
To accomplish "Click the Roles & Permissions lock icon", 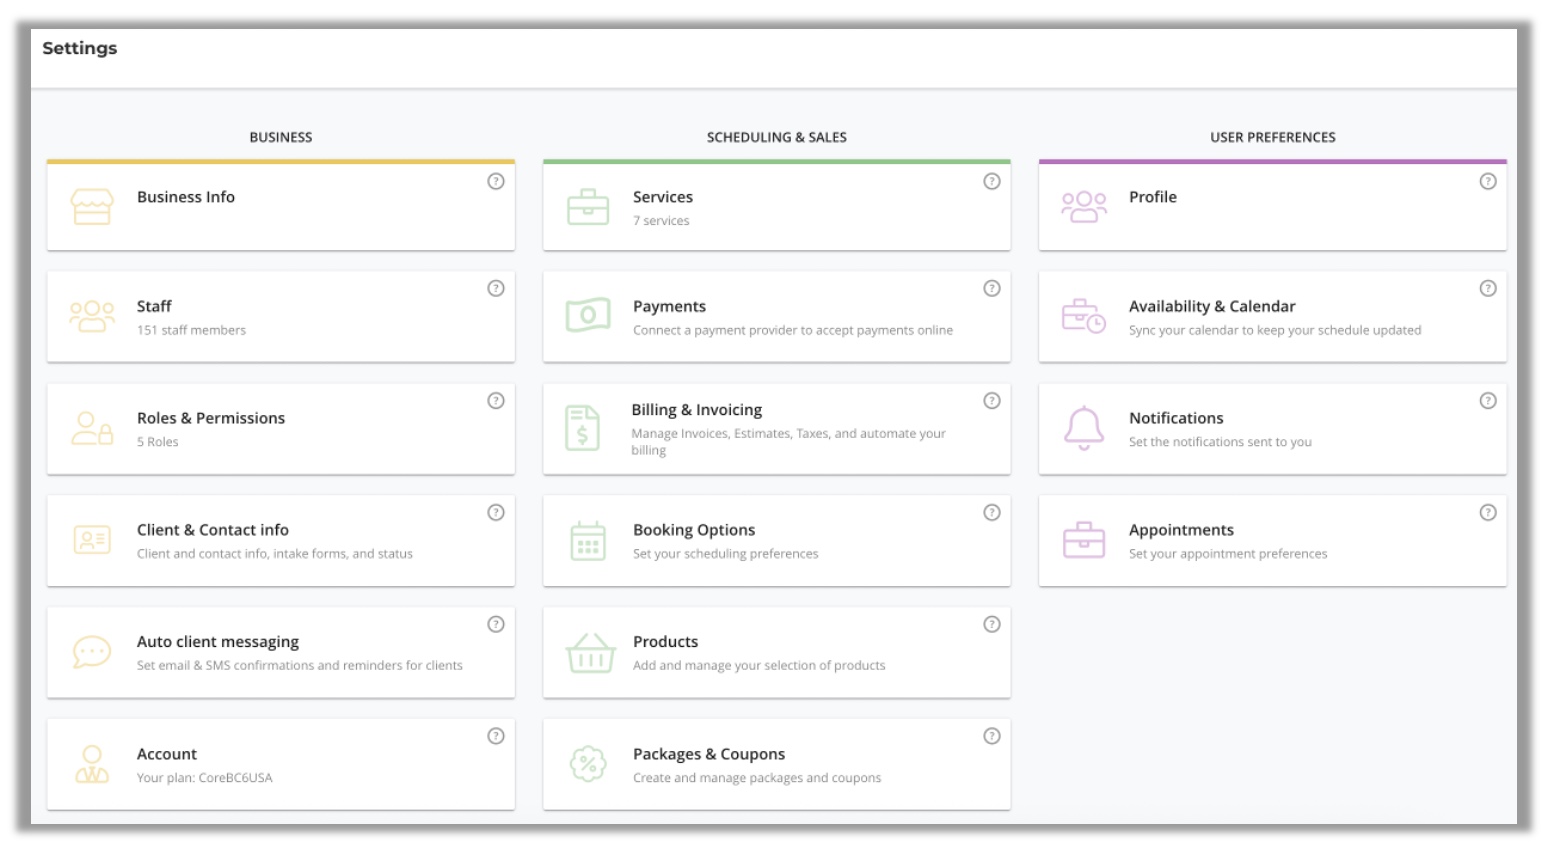I will tap(92, 429).
